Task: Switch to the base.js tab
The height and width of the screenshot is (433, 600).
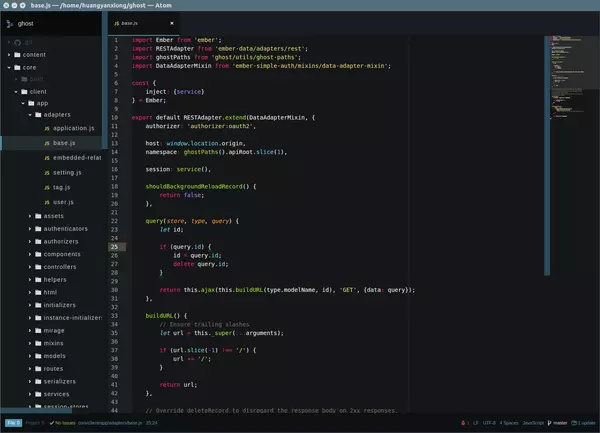Action: (x=143, y=23)
